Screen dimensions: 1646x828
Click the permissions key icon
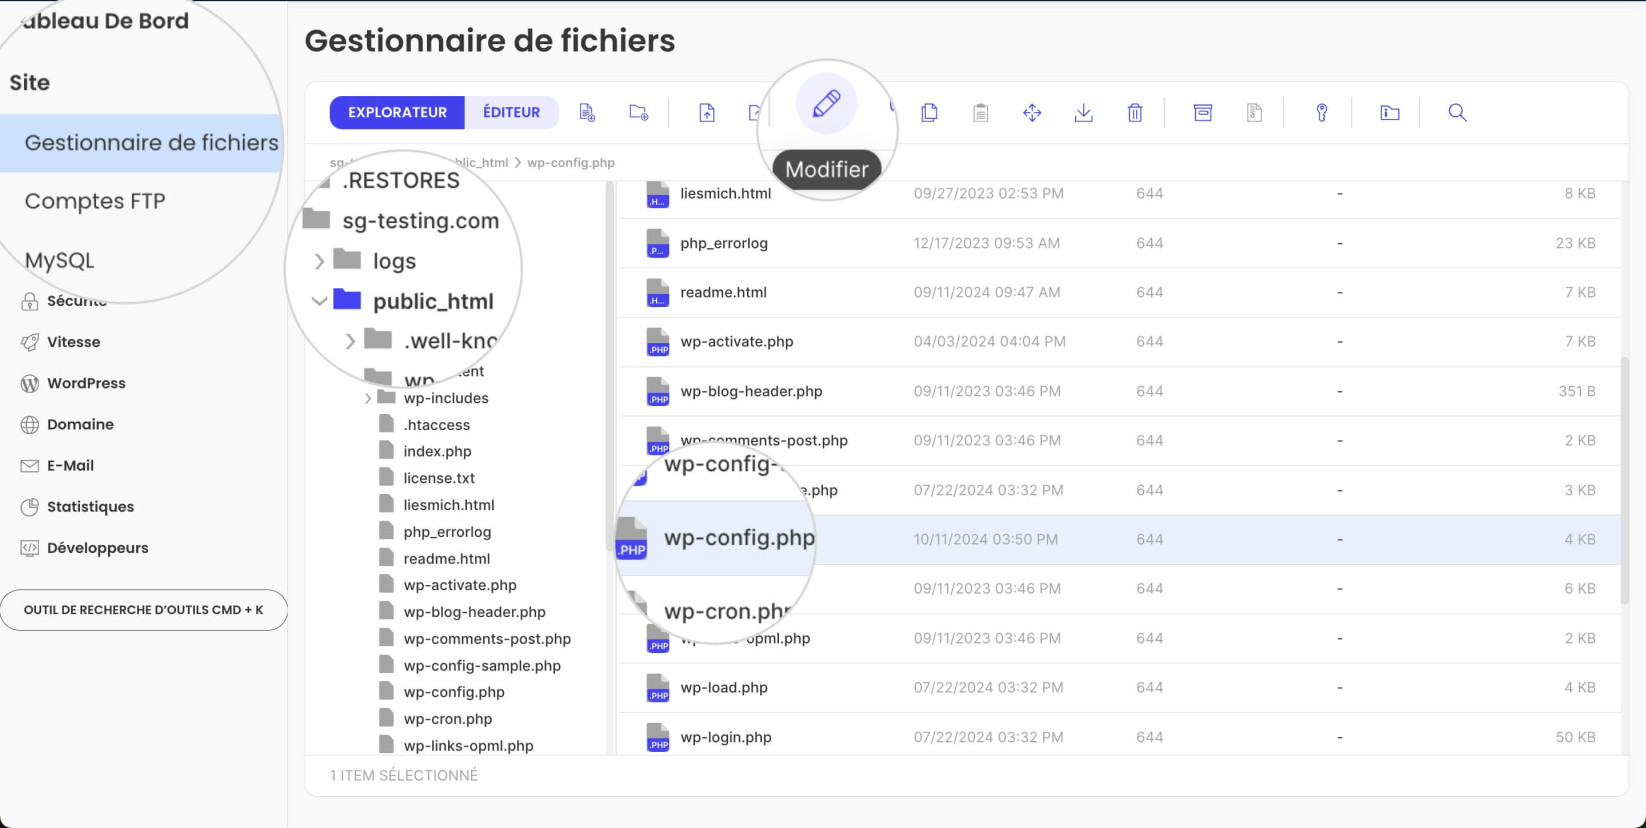coord(1322,113)
